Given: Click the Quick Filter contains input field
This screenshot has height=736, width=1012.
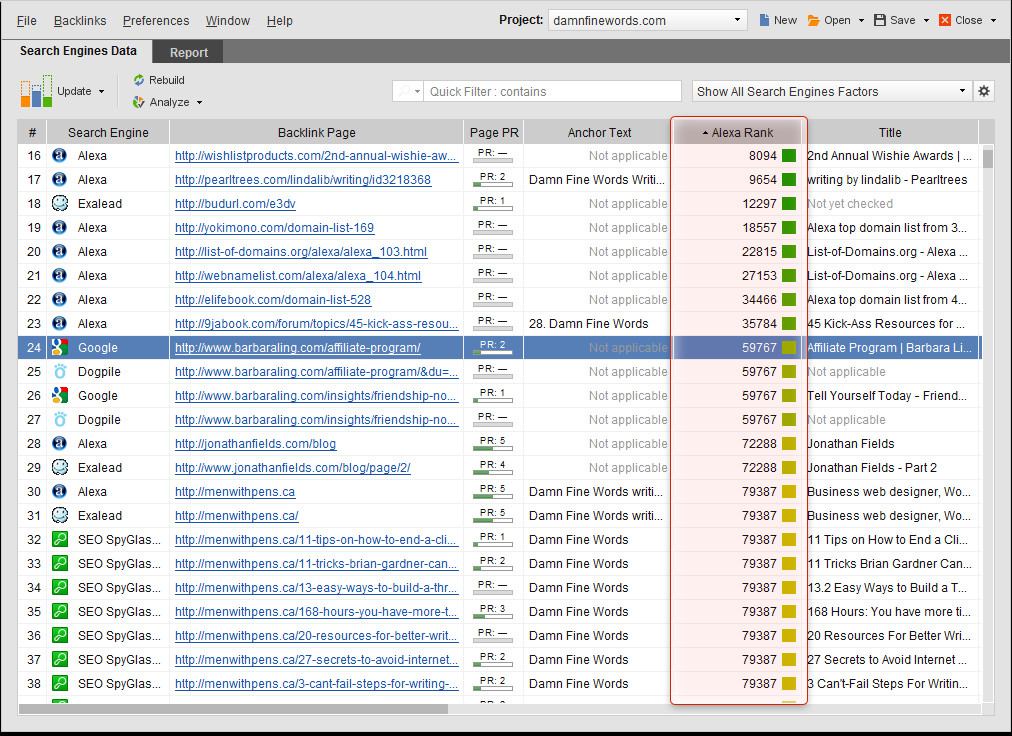Looking at the screenshot, I should tap(553, 92).
